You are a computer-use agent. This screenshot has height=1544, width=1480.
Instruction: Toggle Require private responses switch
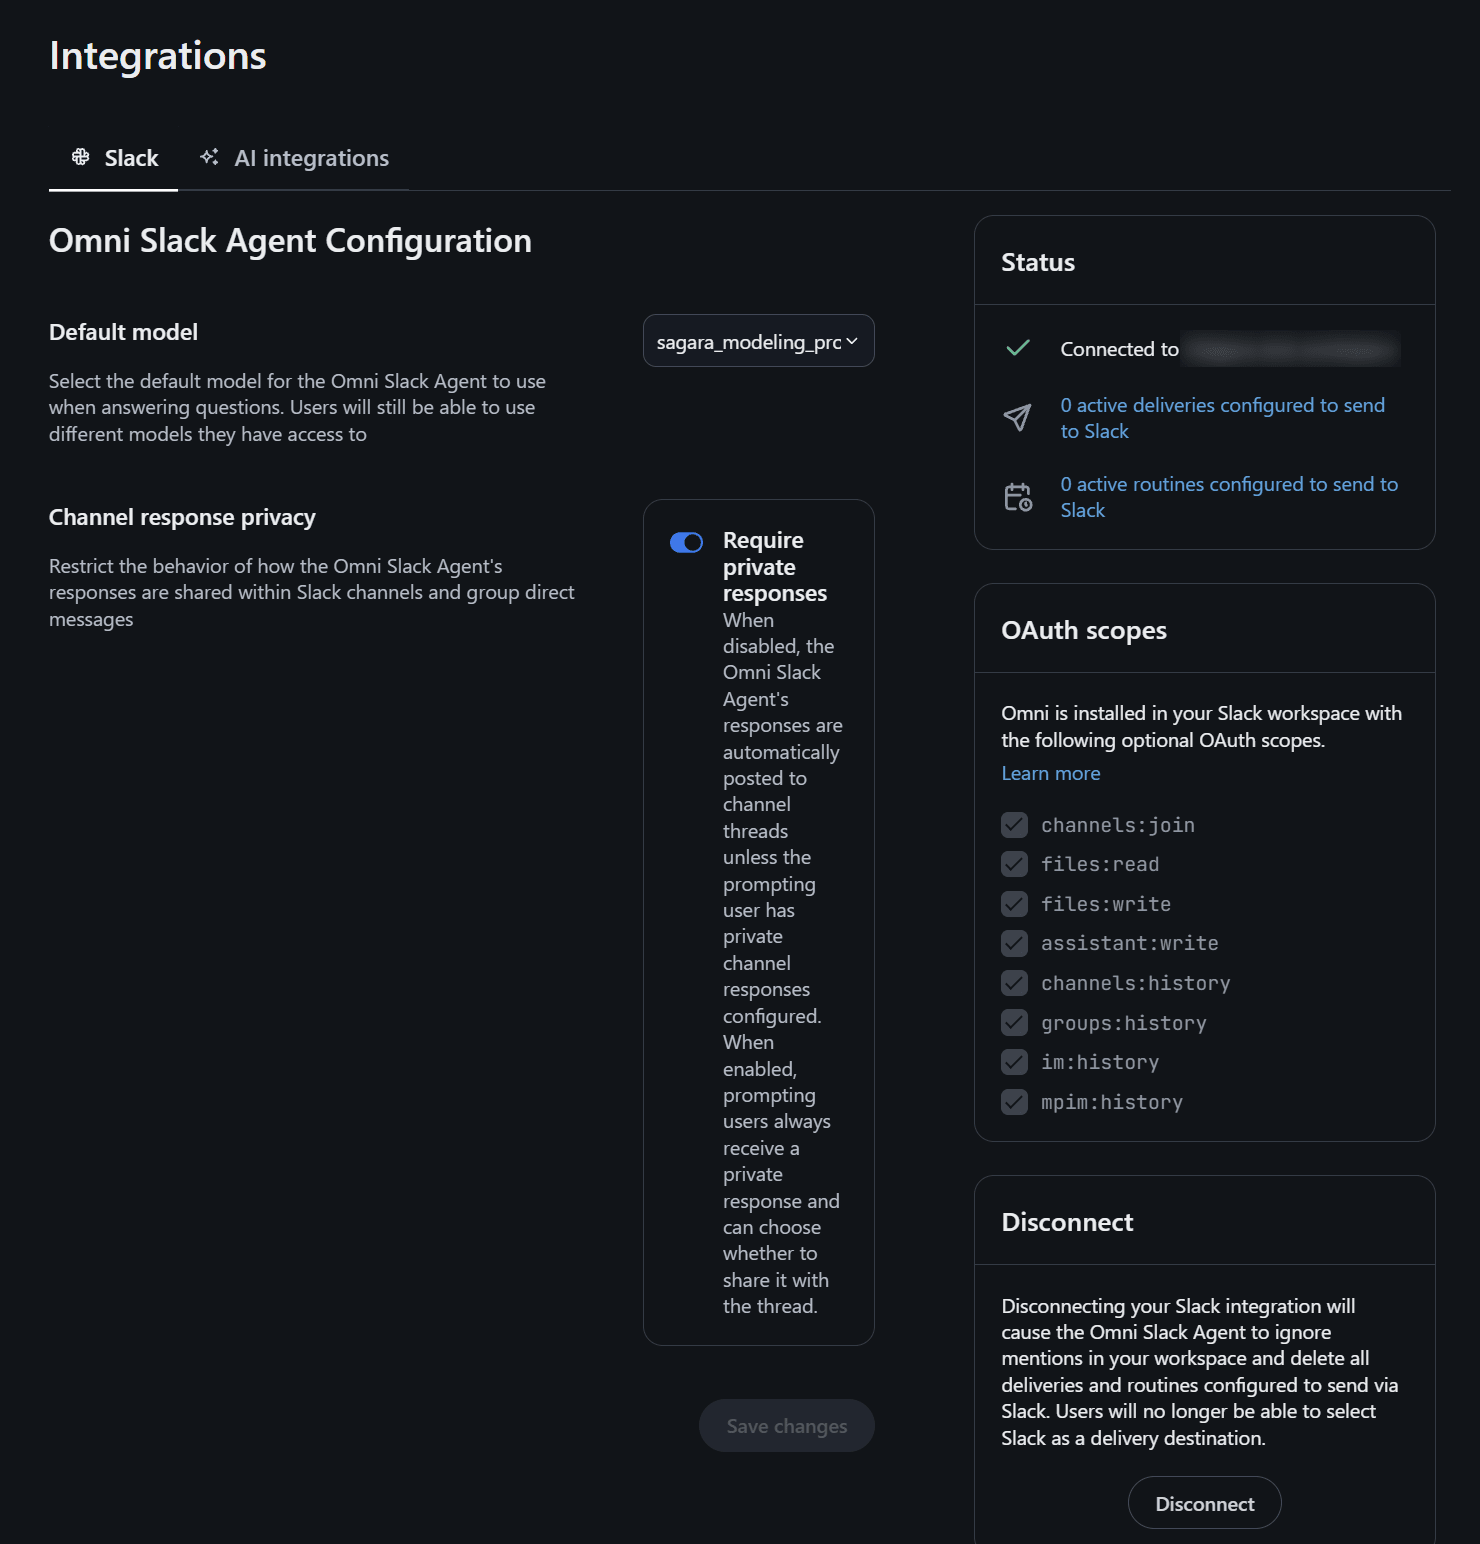[687, 542]
